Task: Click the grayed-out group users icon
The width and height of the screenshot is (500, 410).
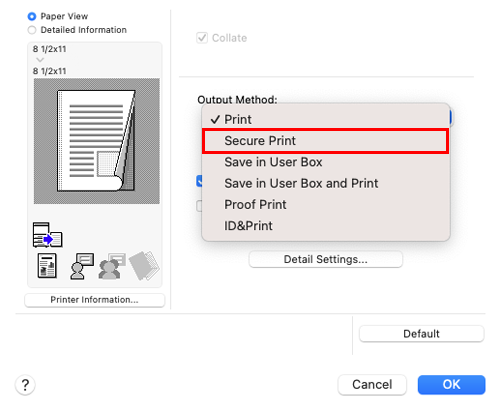Action: [112, 266]
